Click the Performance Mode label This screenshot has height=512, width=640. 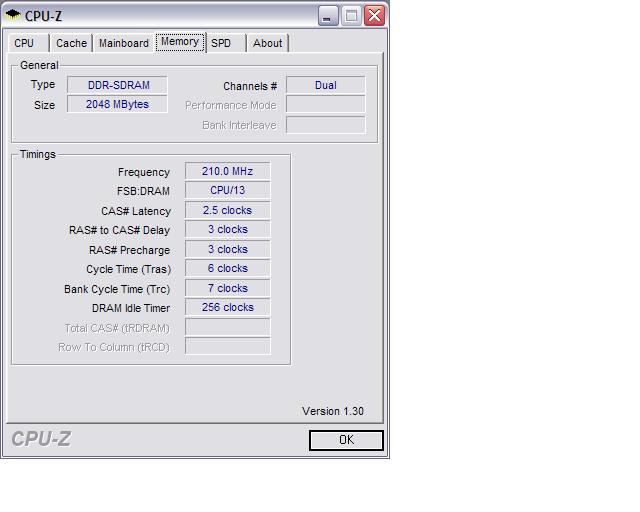tap(231, 105)
